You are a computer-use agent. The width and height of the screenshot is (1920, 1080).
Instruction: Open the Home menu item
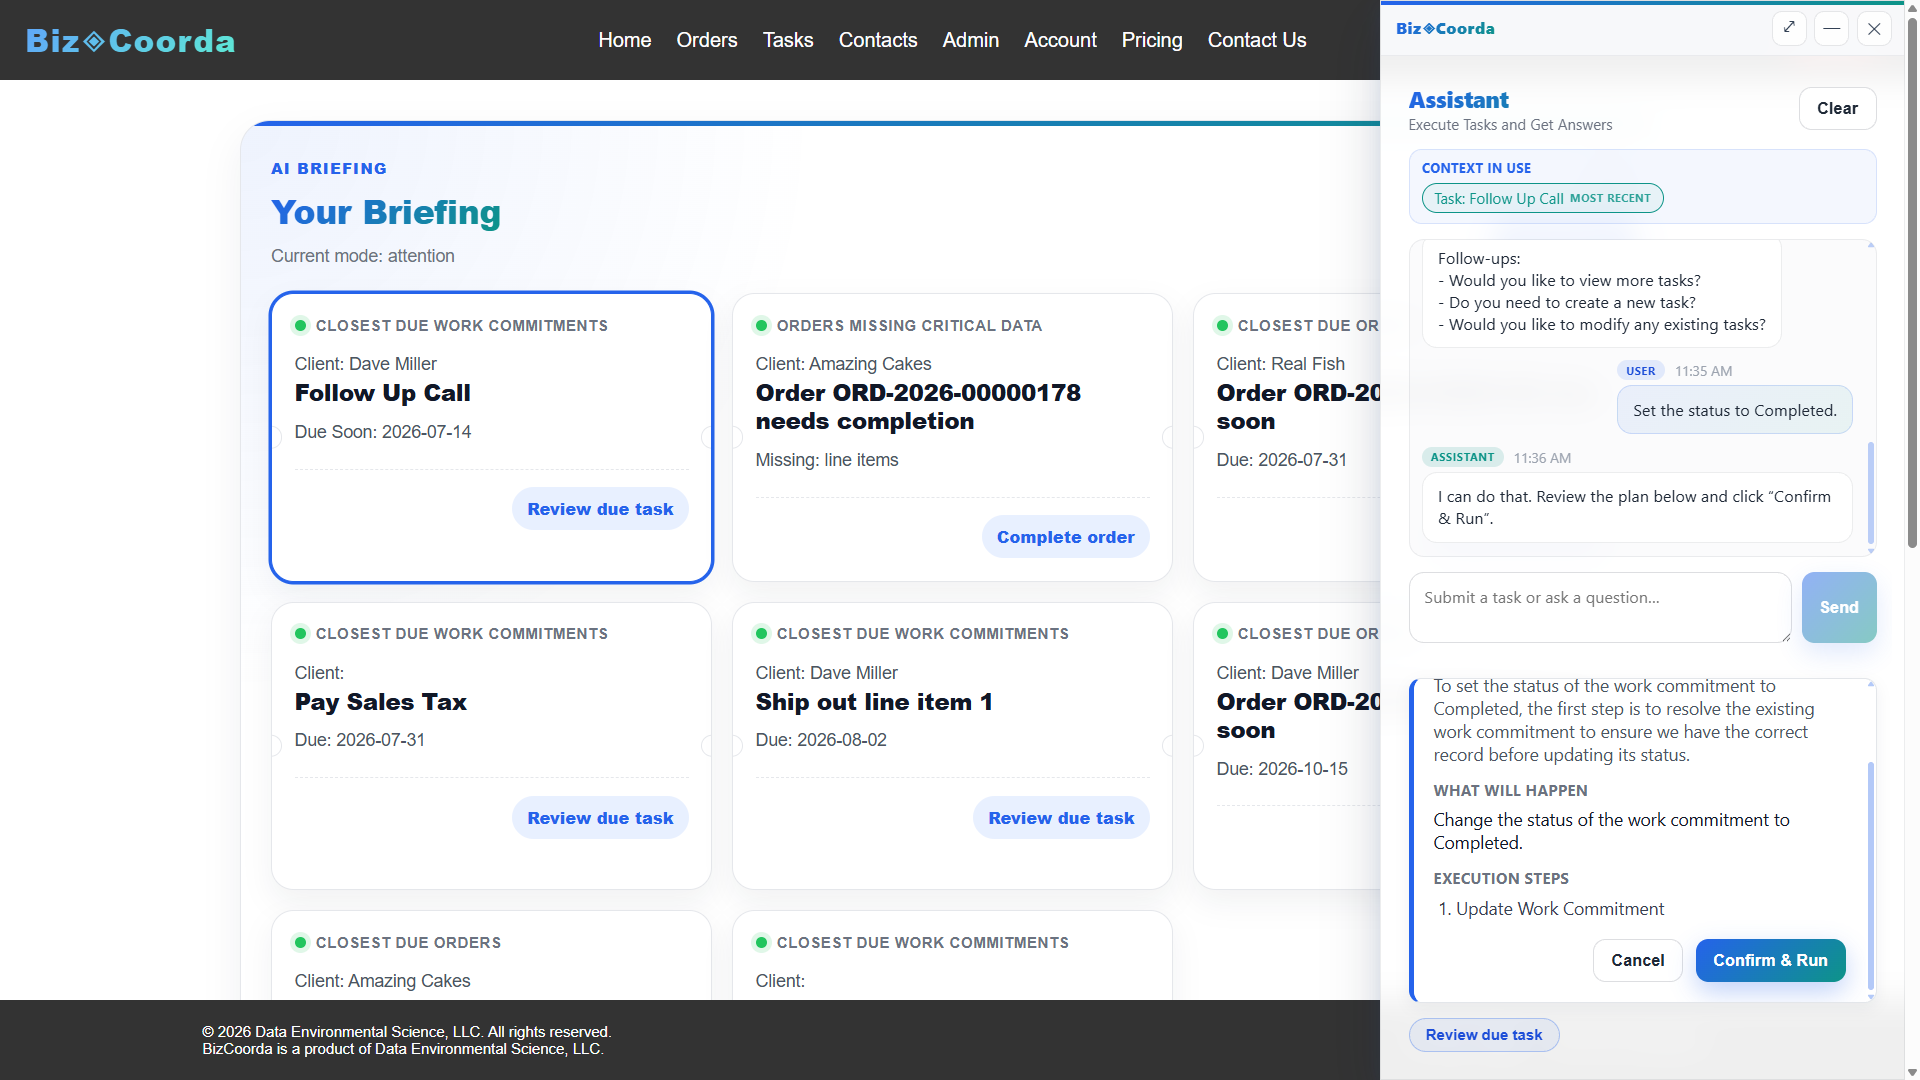(625, 40)
